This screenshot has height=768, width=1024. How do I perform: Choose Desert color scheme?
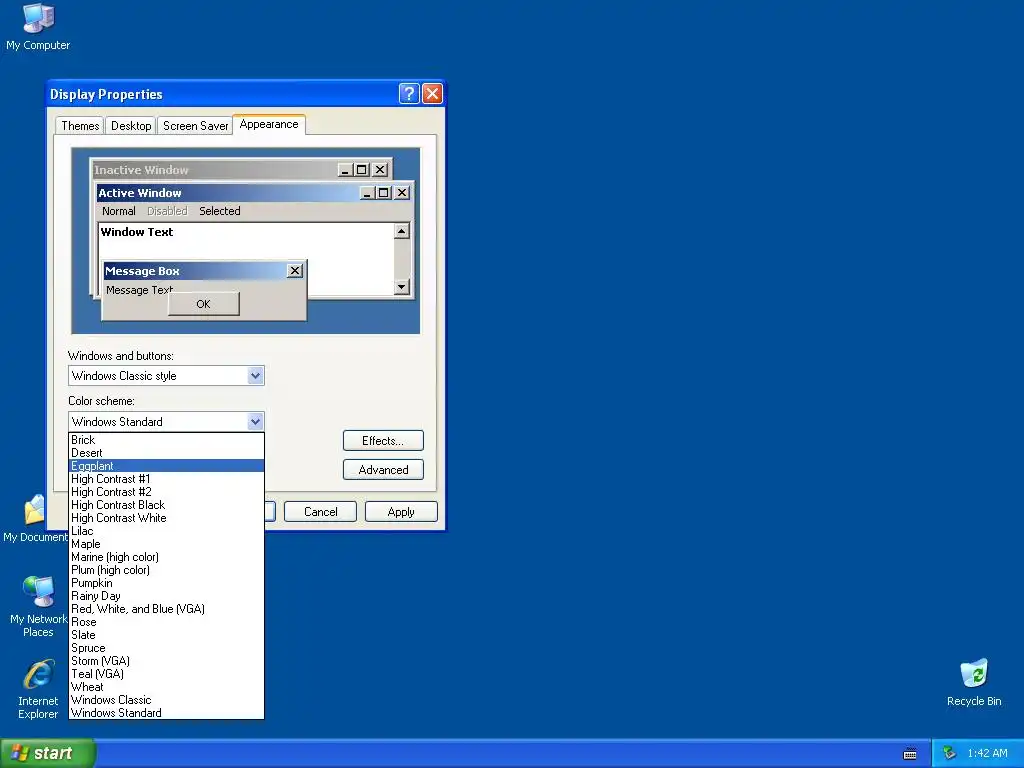pos(166,453)
